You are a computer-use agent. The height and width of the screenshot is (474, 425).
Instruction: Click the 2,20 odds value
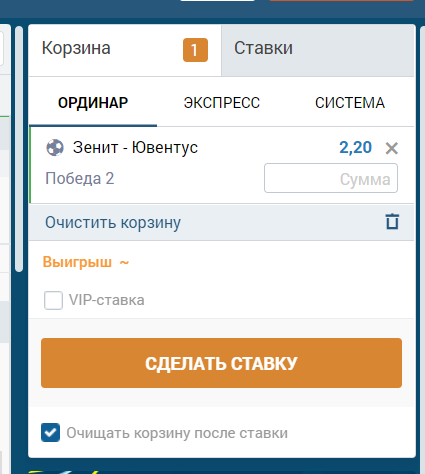[355, 147]
